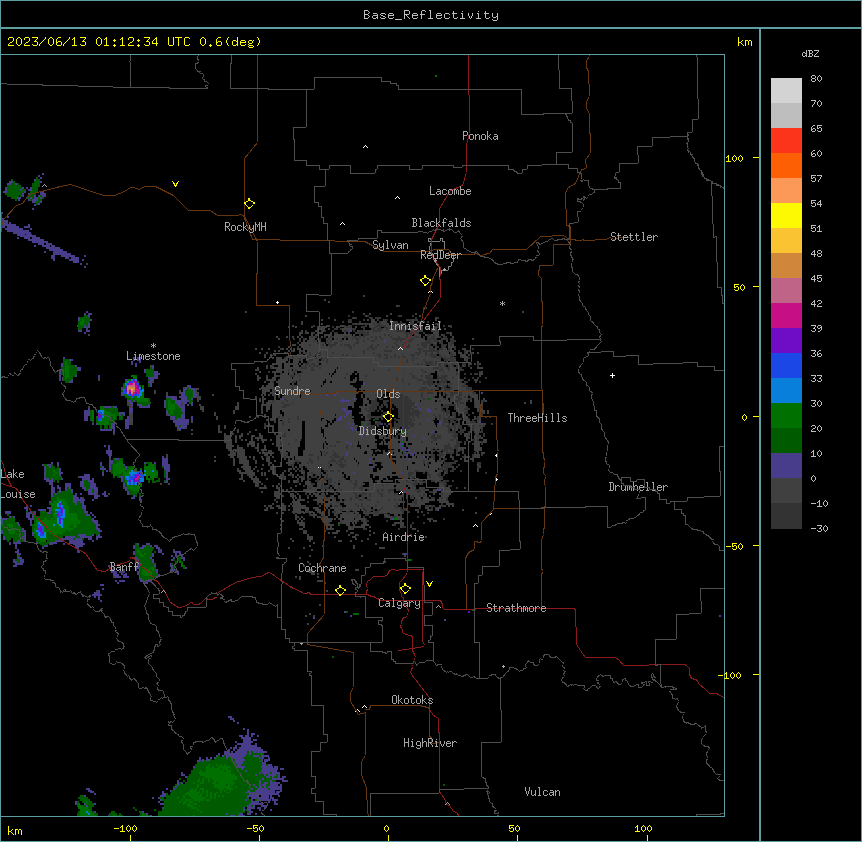Click the km unit label at the bottom-left corner
Viewport: 862px width, 842px height.
point(14,830)
